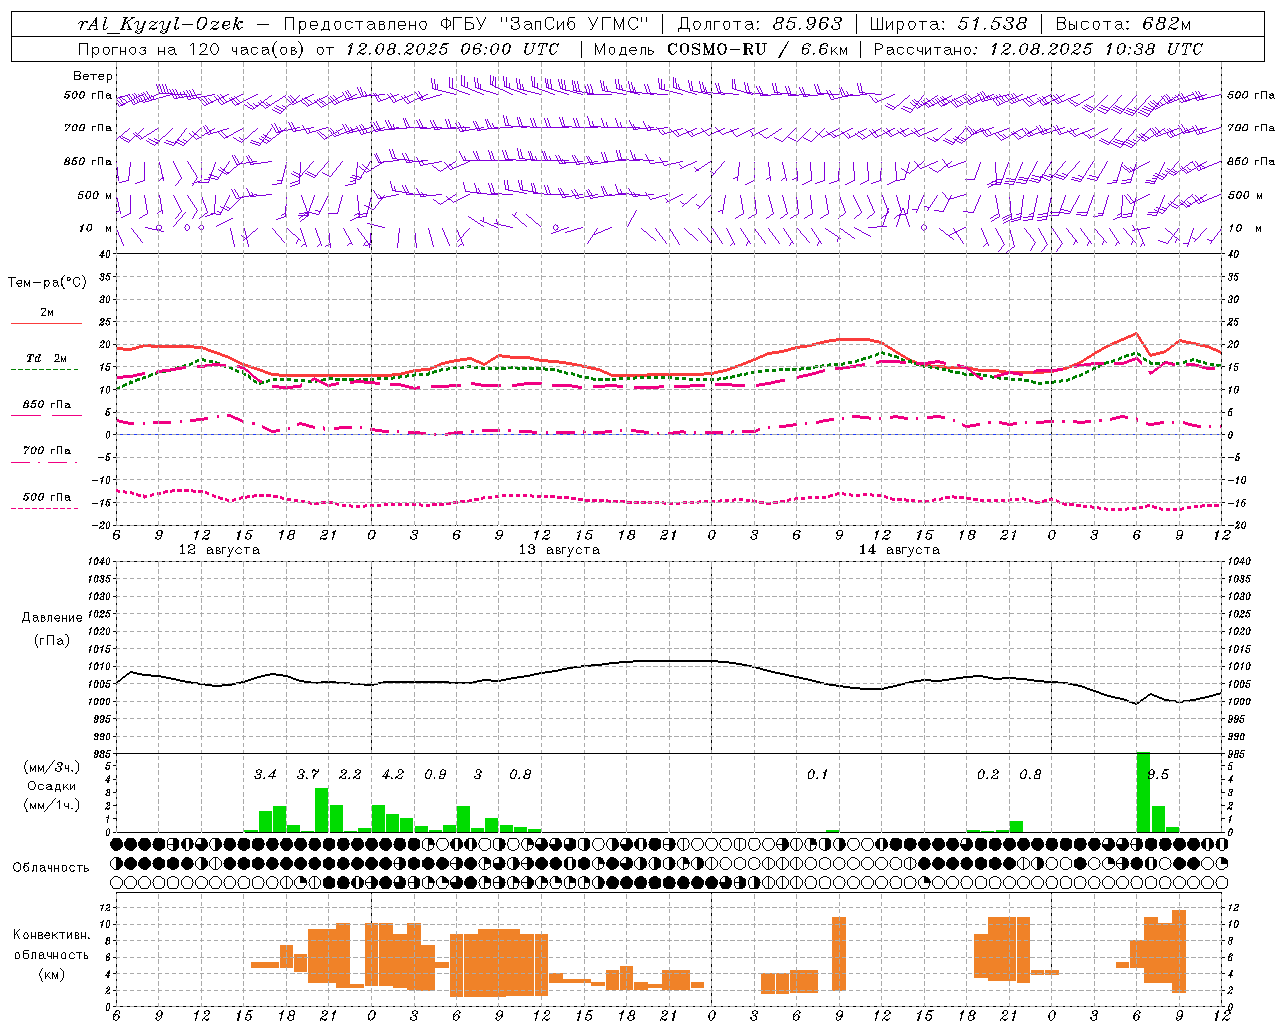Viewport: 1280px width, 1024px height.
Task: Click the 3.7 three-hour precipitation total
Action: coord(308,774)
